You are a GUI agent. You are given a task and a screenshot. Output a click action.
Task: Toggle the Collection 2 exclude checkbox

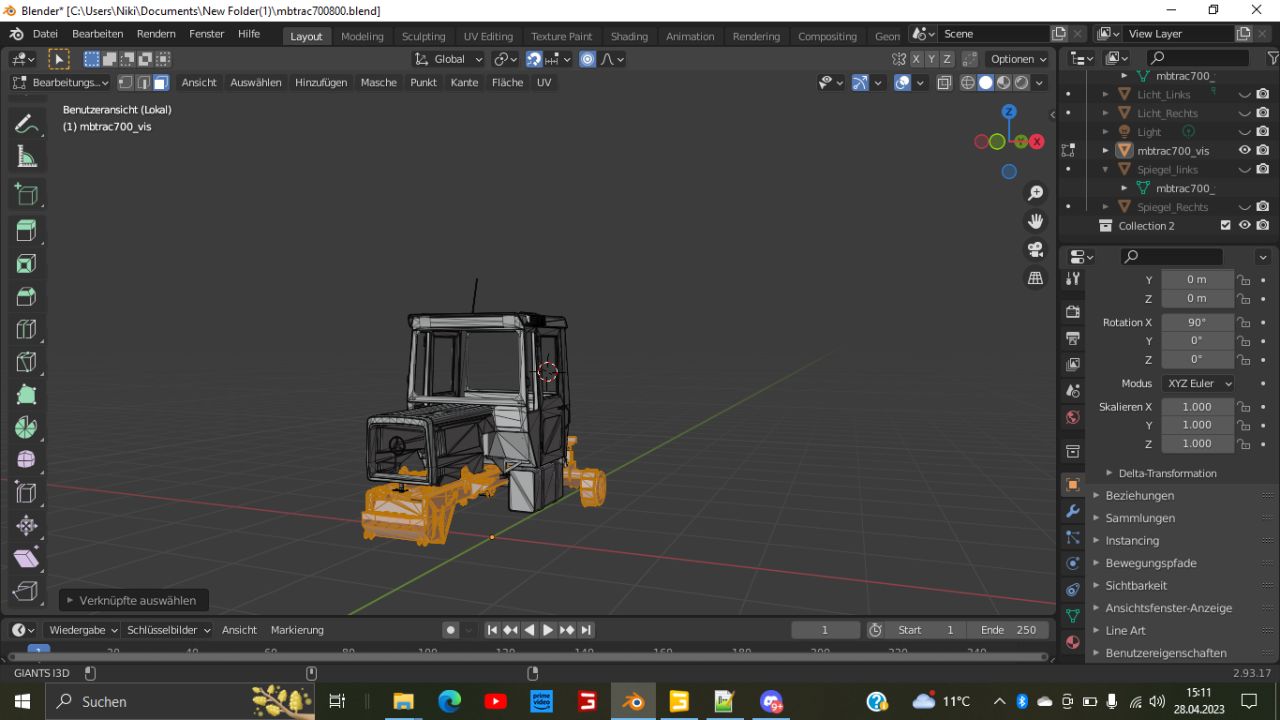pyautogui.click(x=1226, y=225)
